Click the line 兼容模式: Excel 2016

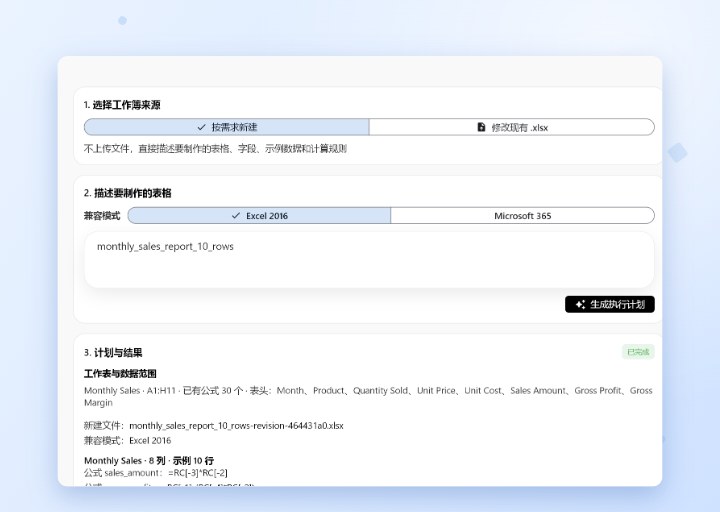tap(127, 441)
